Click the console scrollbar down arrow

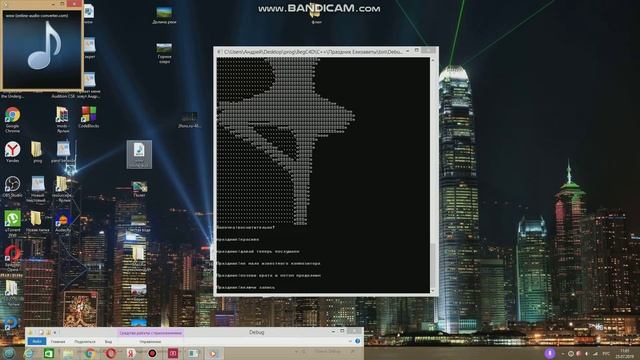click(x=433, y=291)
